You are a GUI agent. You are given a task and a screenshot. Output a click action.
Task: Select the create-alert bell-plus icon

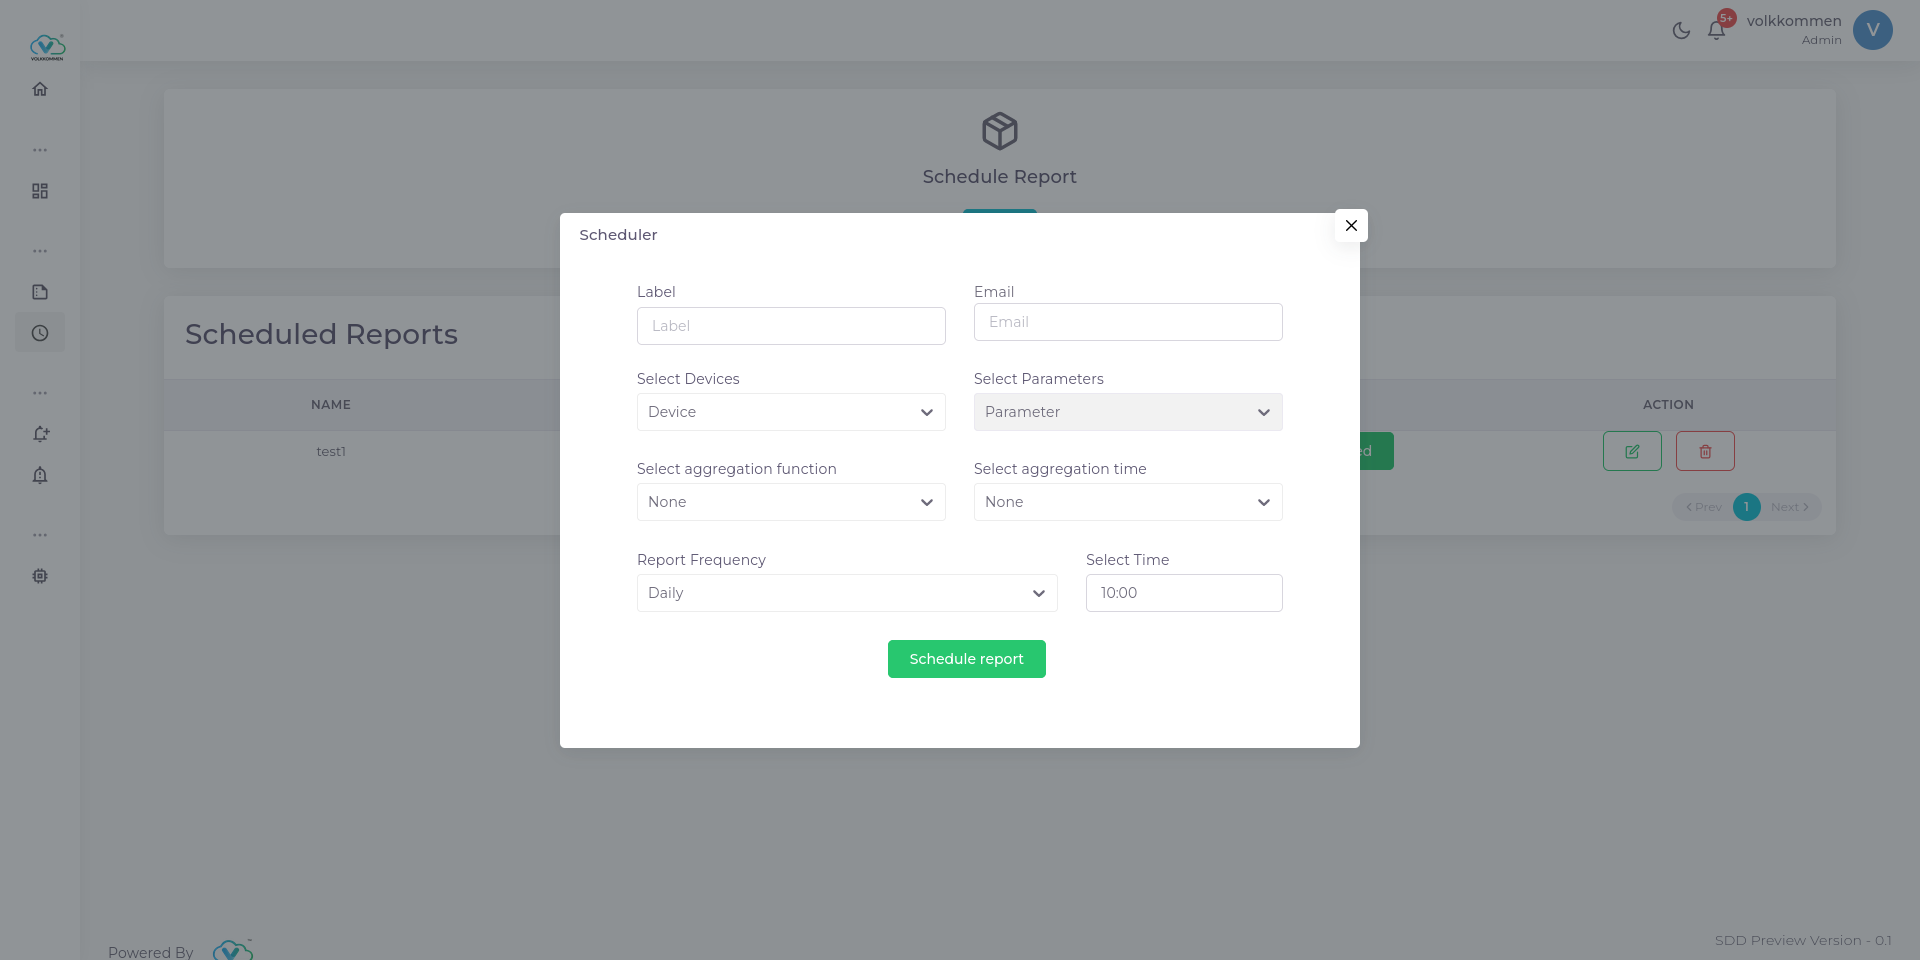tap(40, 433)
